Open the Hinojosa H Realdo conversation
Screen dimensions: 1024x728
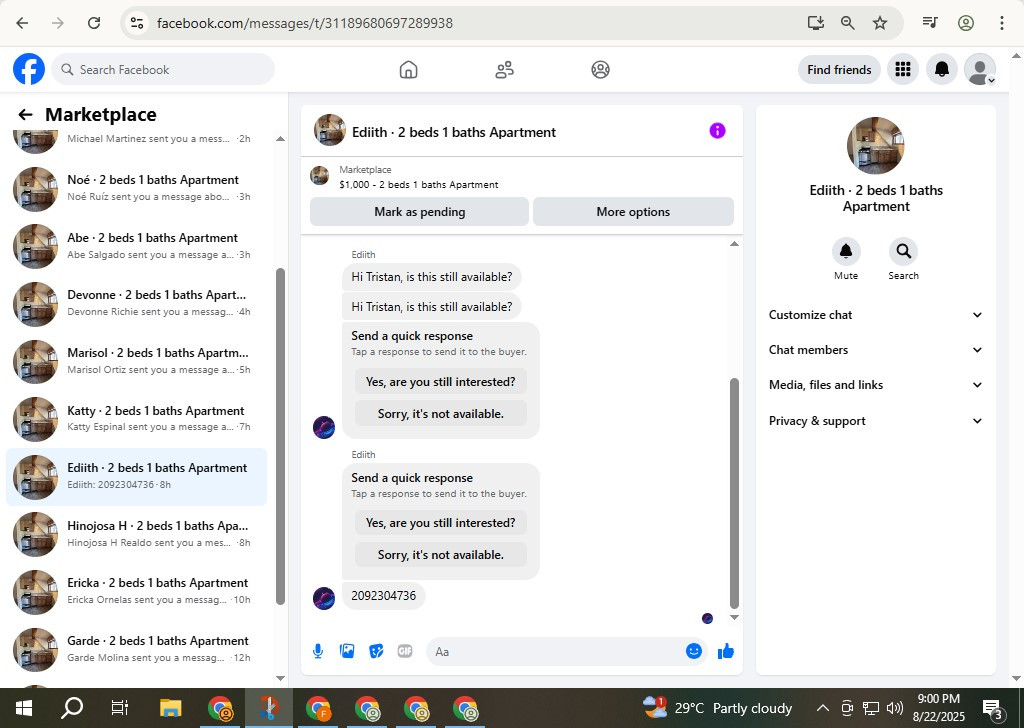coord(136,534)
